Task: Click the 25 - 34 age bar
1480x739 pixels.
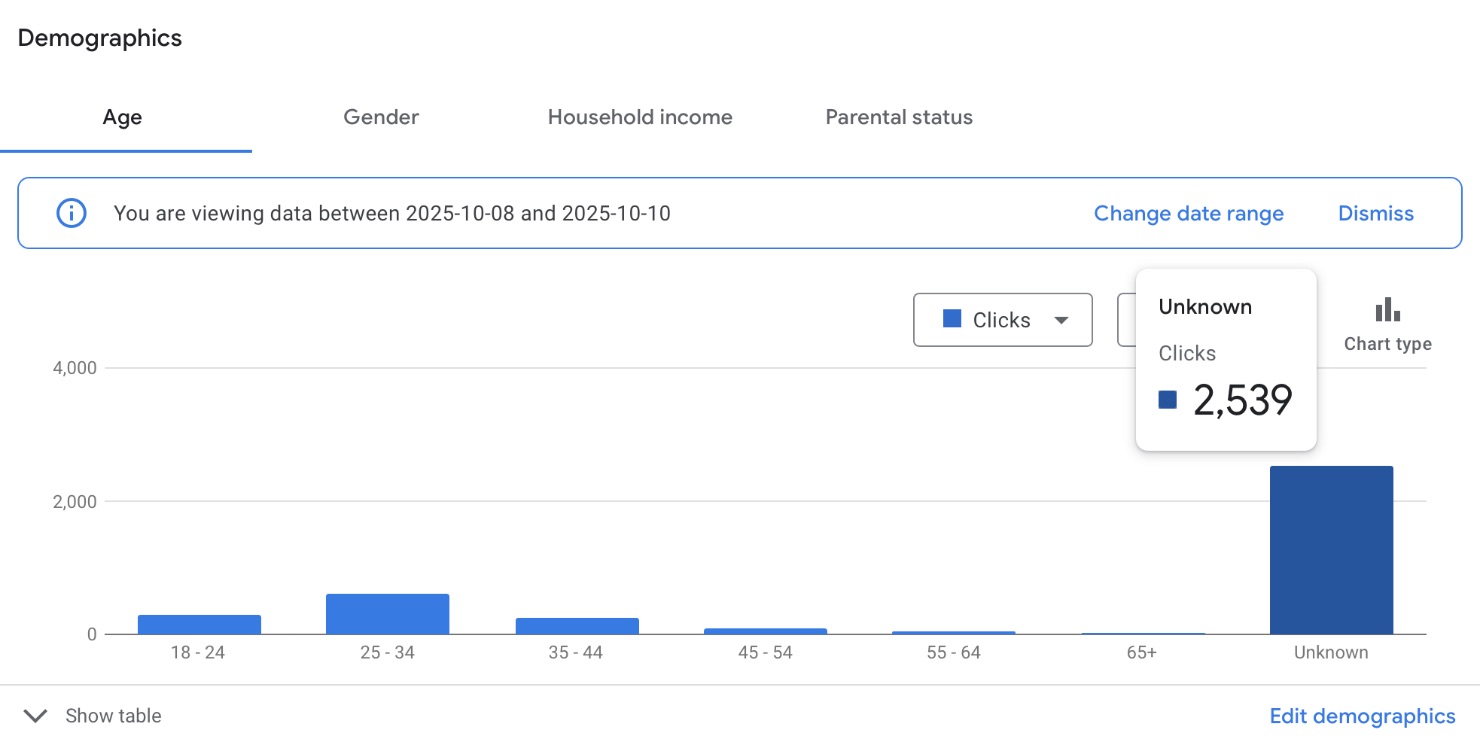Action: (x=388, y=614)
